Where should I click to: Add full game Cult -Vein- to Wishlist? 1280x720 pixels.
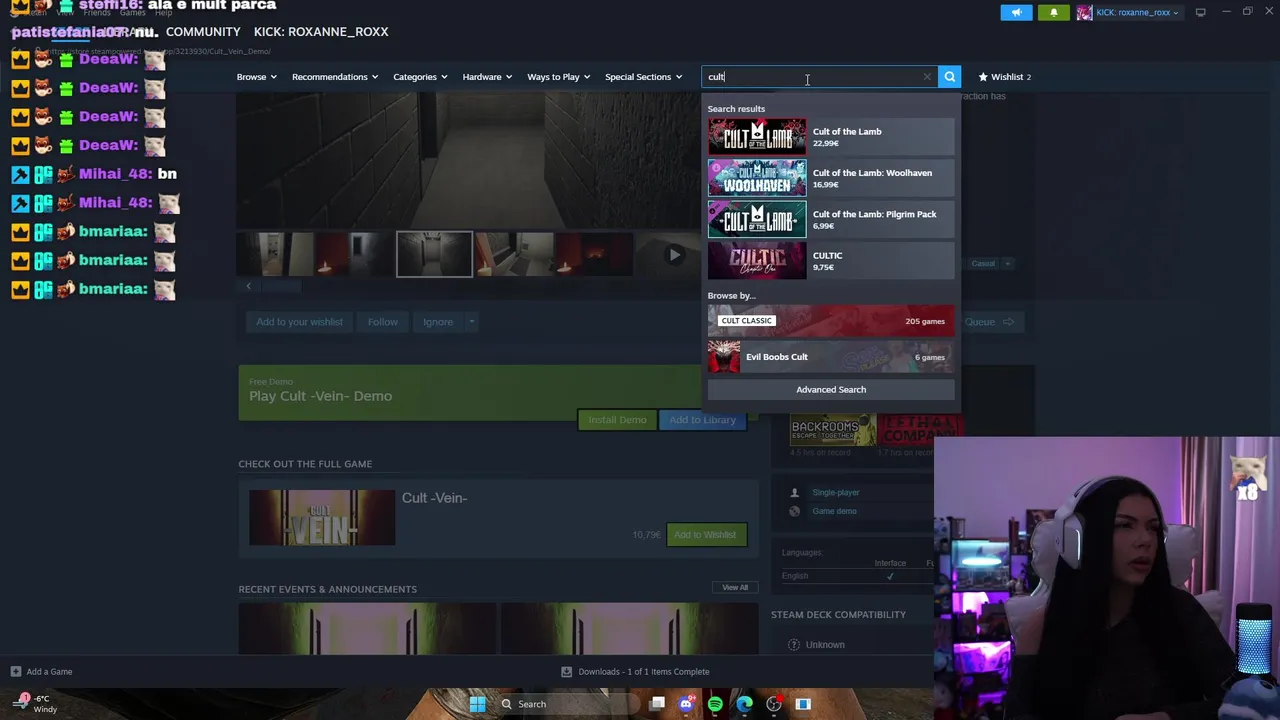705,535
